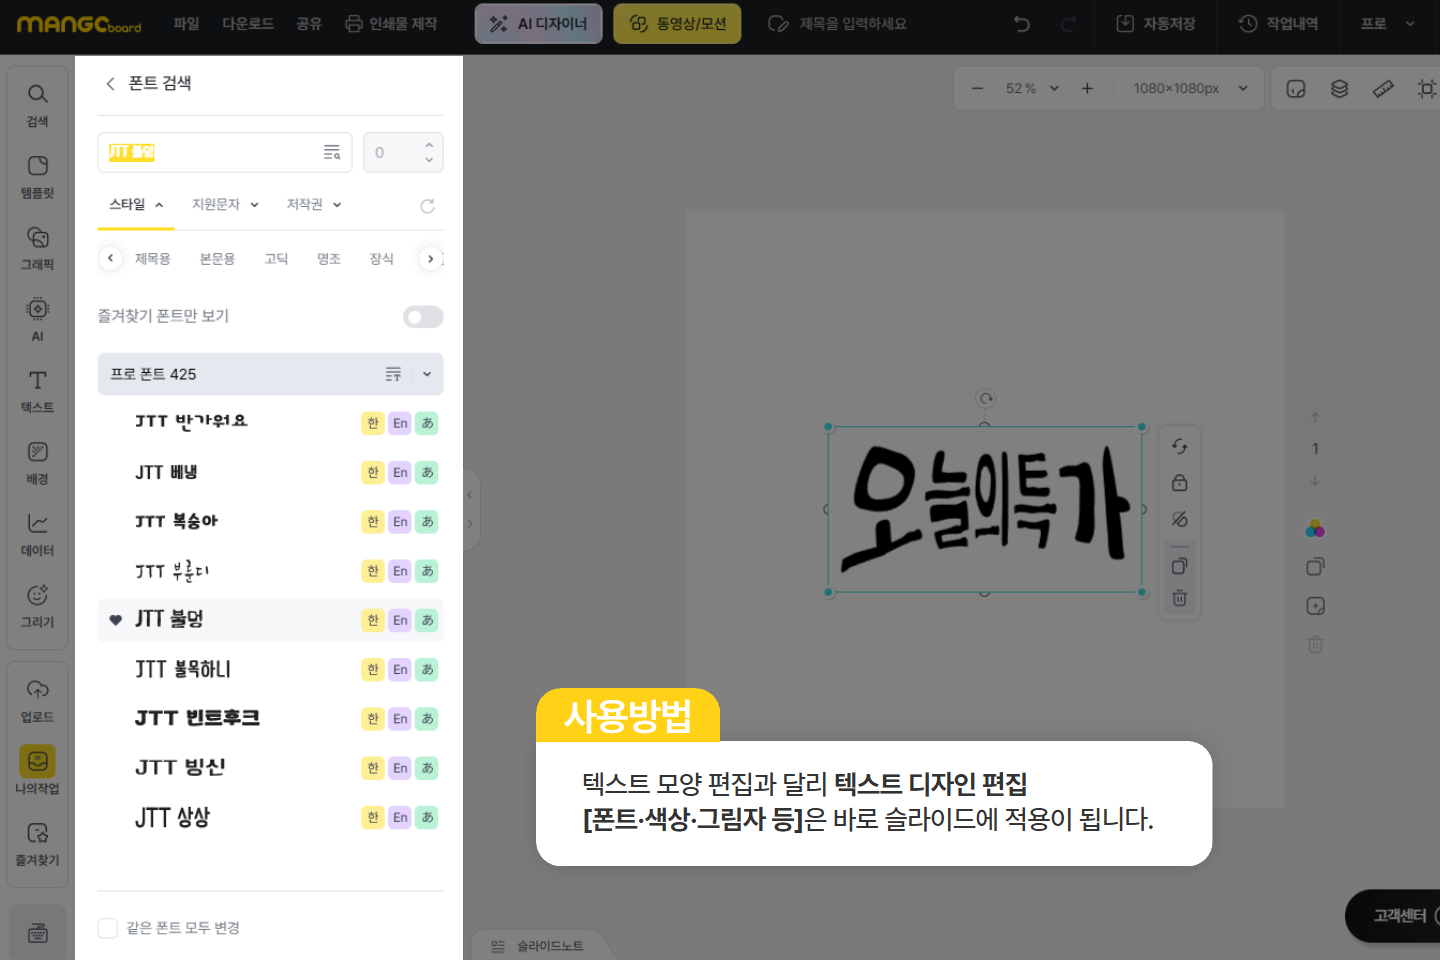Screen dimensions: 1440x960
Task: Click the undo arrow in top bar
Action: pyautogui.click(x=1021, y=24)
